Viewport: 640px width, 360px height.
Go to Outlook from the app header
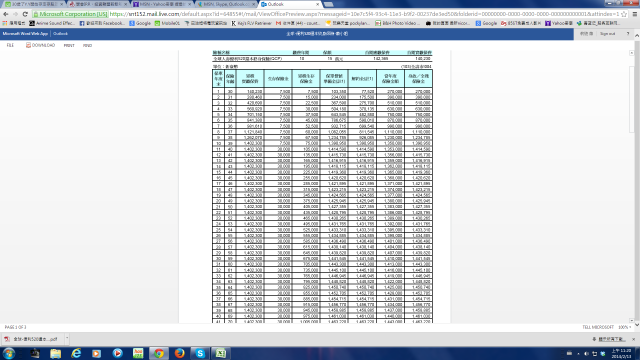pyautogui.click(x=60, y=33)
